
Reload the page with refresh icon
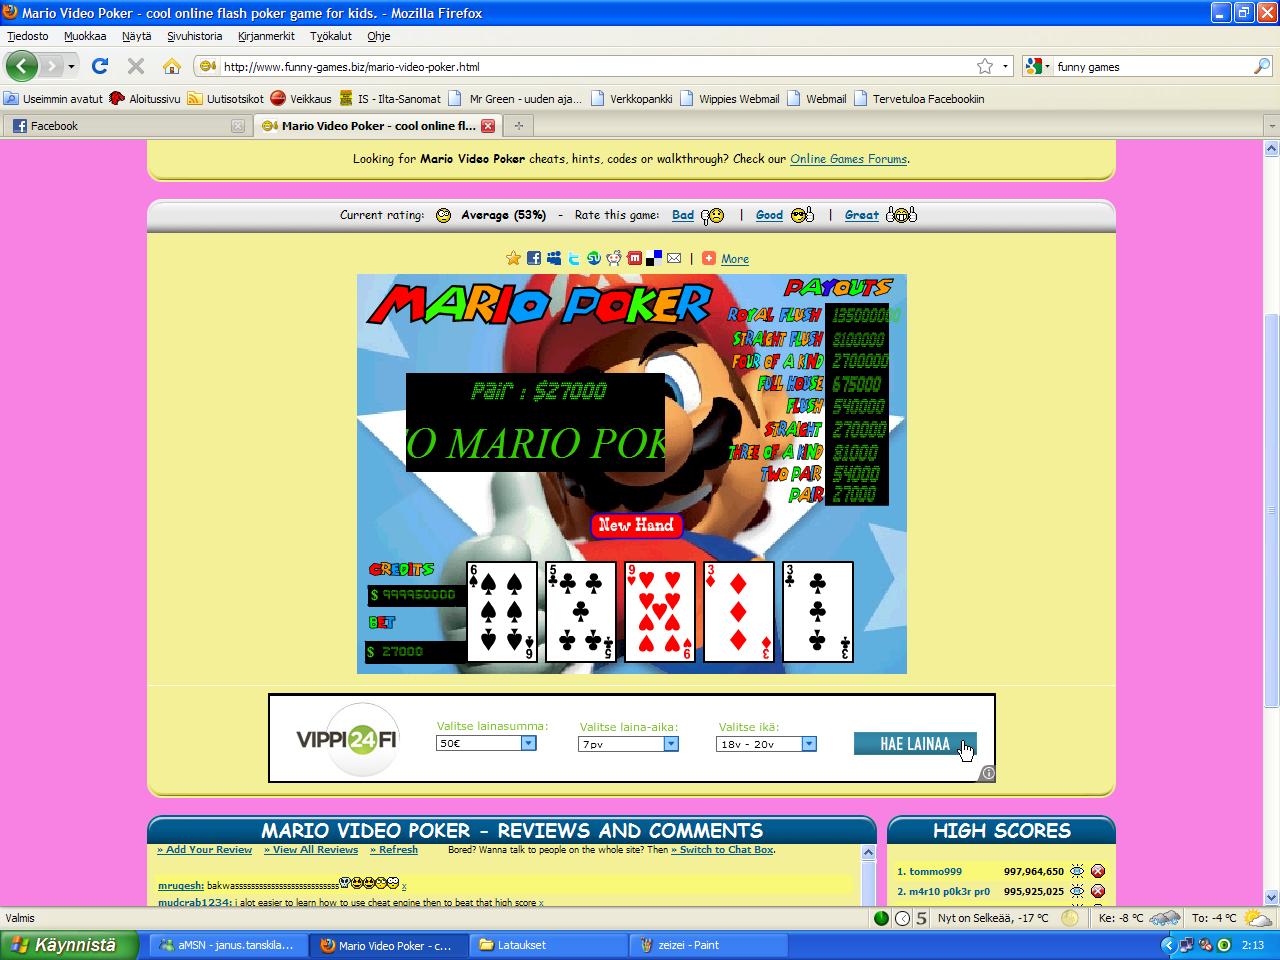99,66
